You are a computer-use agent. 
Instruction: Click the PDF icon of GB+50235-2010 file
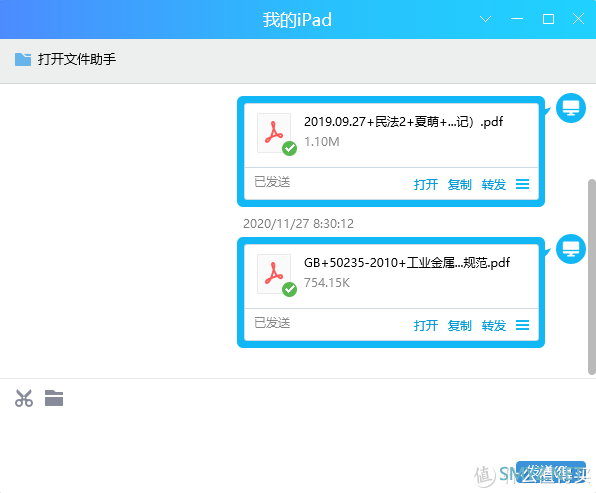[274, 274]
